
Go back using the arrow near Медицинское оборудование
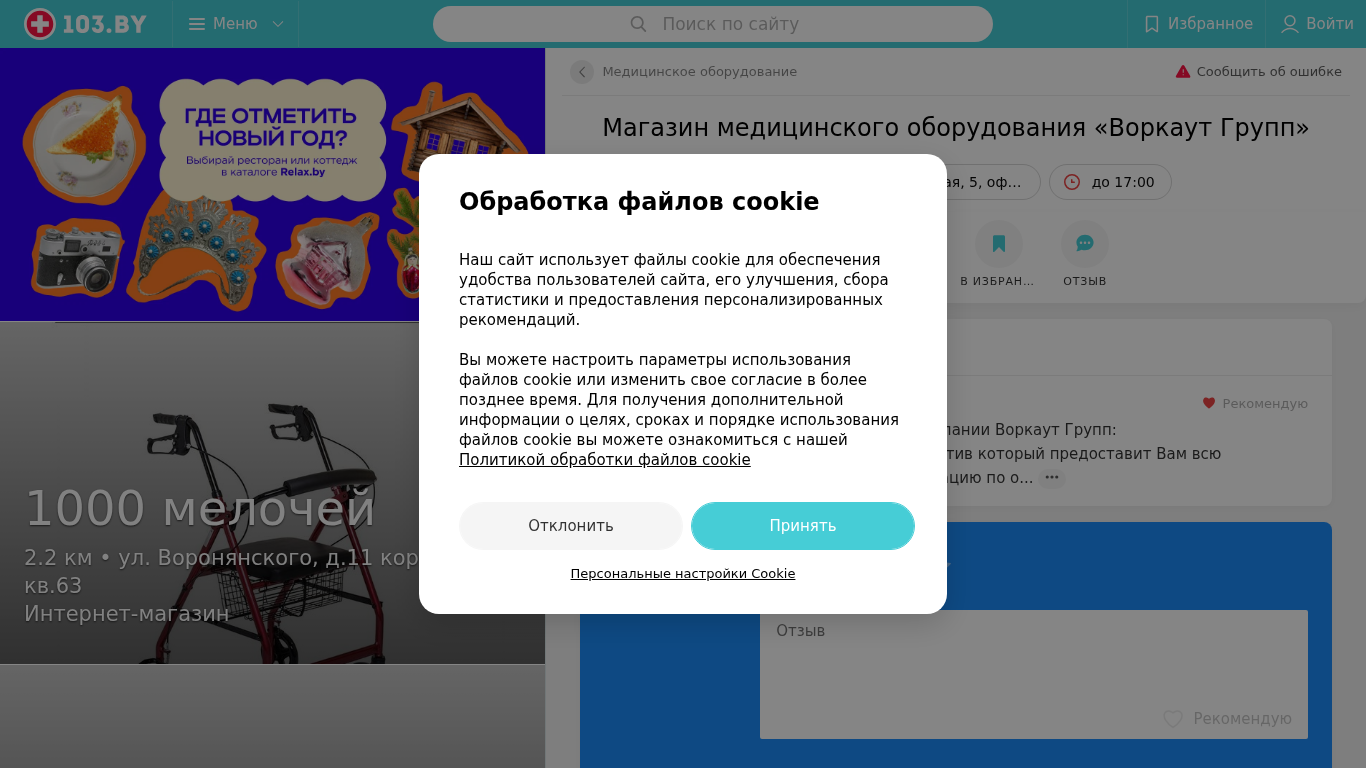pyautogui.click(x=582, y=72)
